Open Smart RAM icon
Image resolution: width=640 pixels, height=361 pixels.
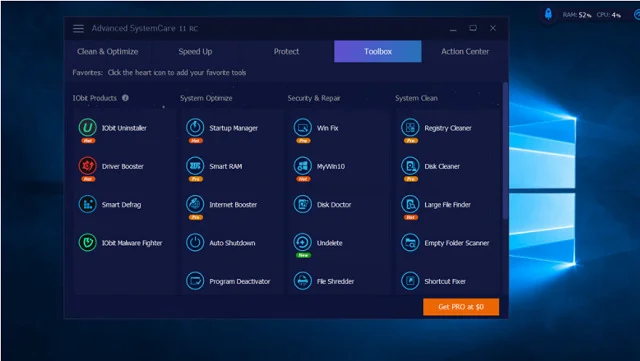click(195, 166)
